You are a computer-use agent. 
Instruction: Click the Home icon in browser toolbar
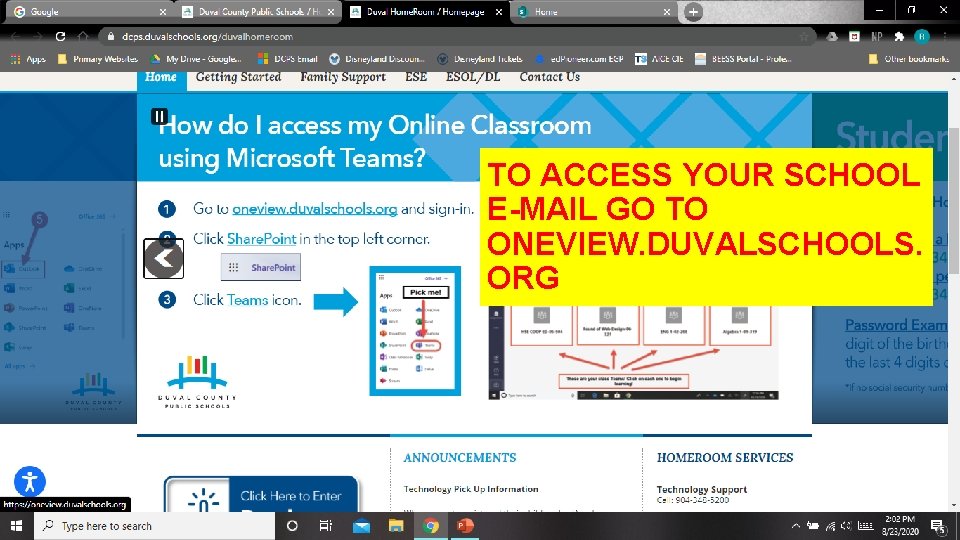coord(83,37)
